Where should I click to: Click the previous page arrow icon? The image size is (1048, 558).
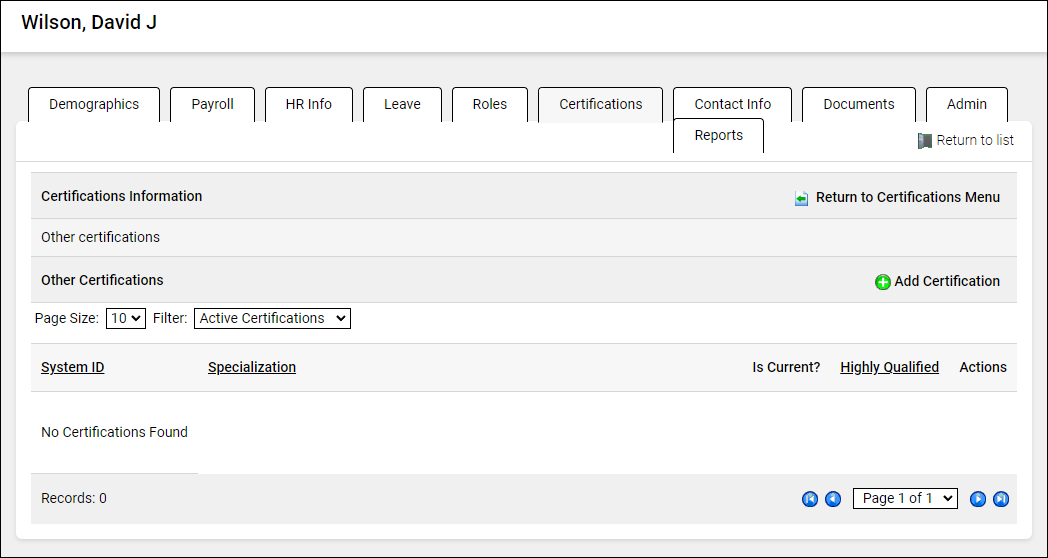[x=833, y=499]
